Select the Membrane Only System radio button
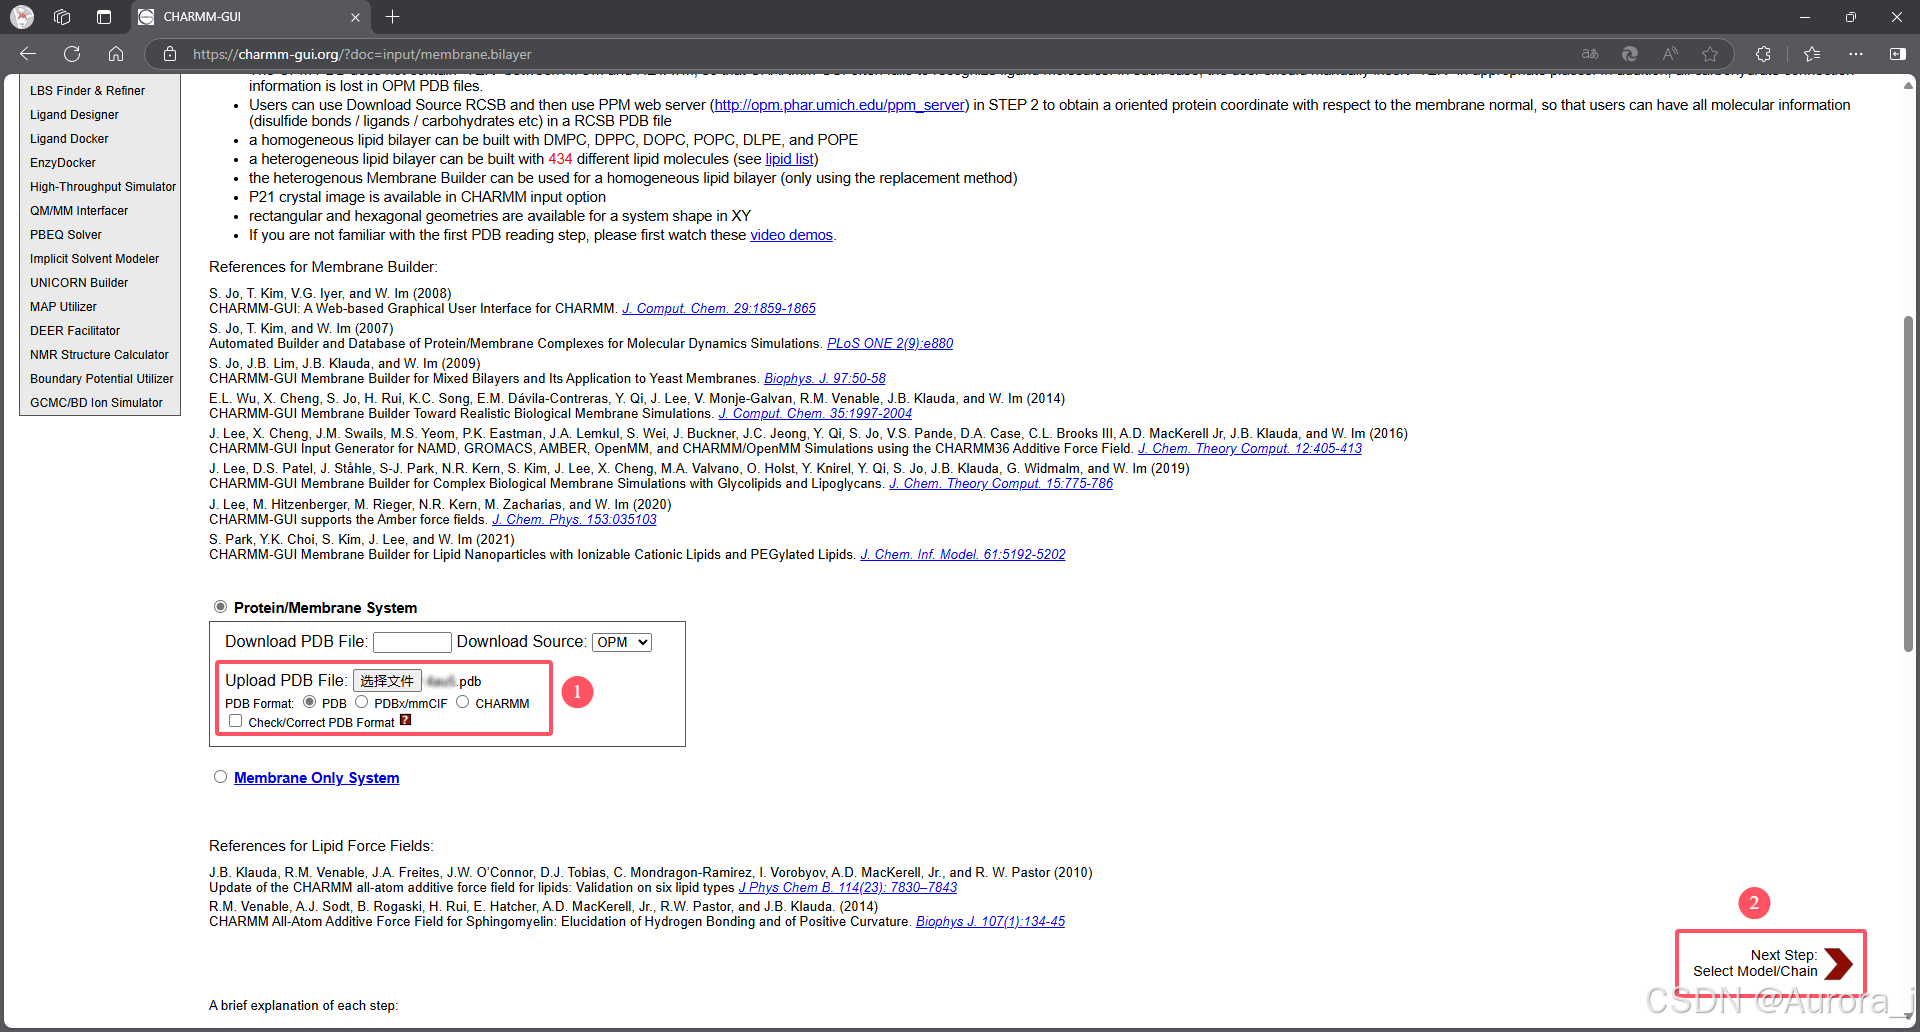The image size is (1920, 1032). tap(220, 777)
